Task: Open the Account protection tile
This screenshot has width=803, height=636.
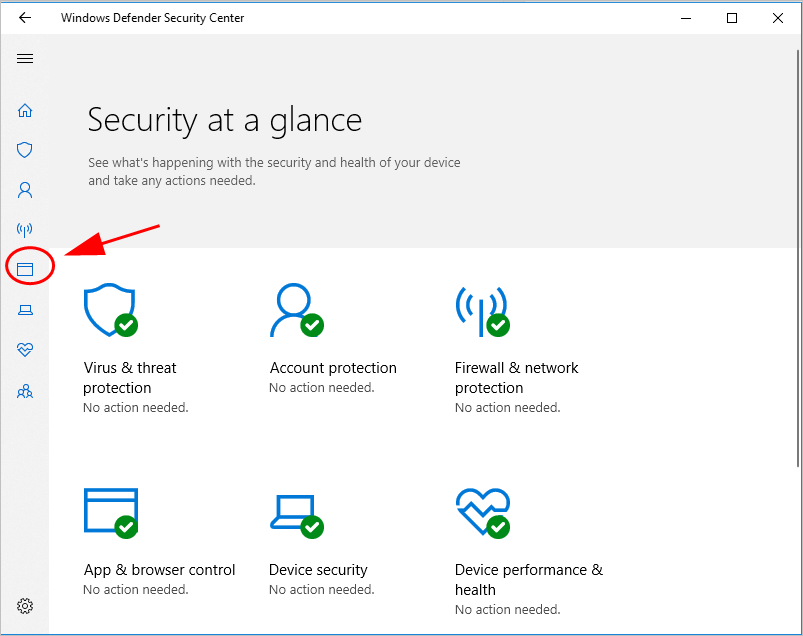Action: 296,312
